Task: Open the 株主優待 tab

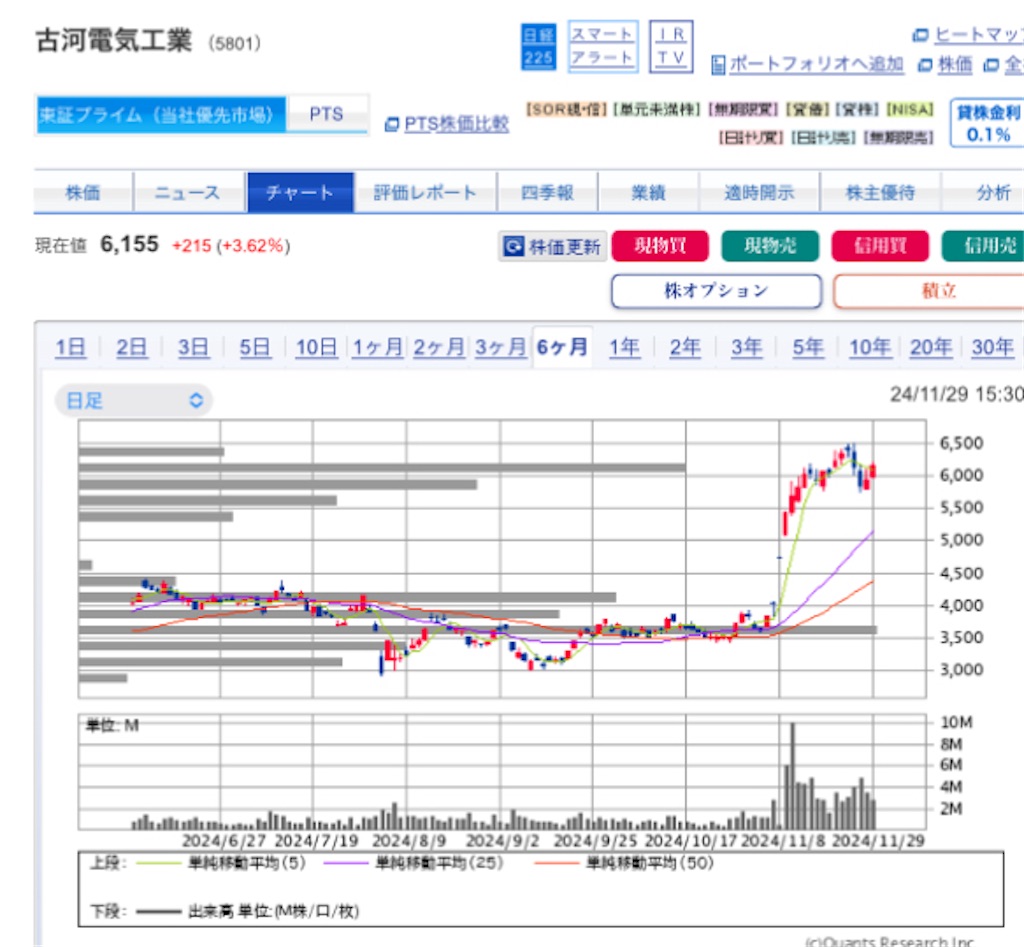Action: click(880, 193)
